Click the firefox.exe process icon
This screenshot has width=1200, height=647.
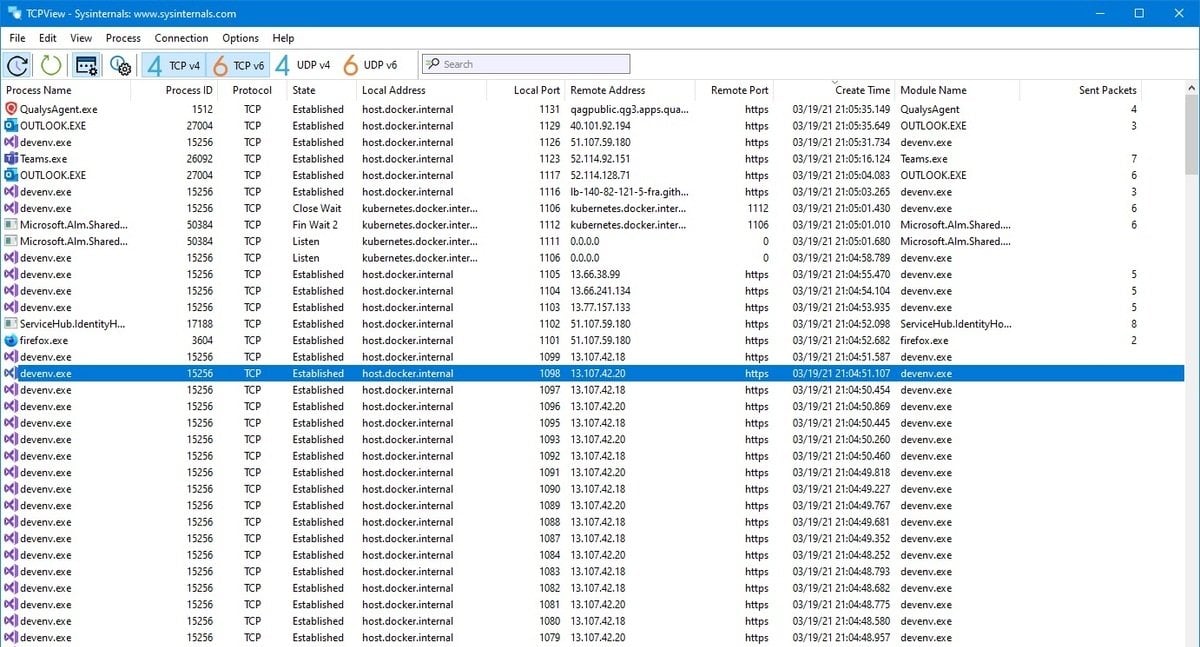pos(11,340)
